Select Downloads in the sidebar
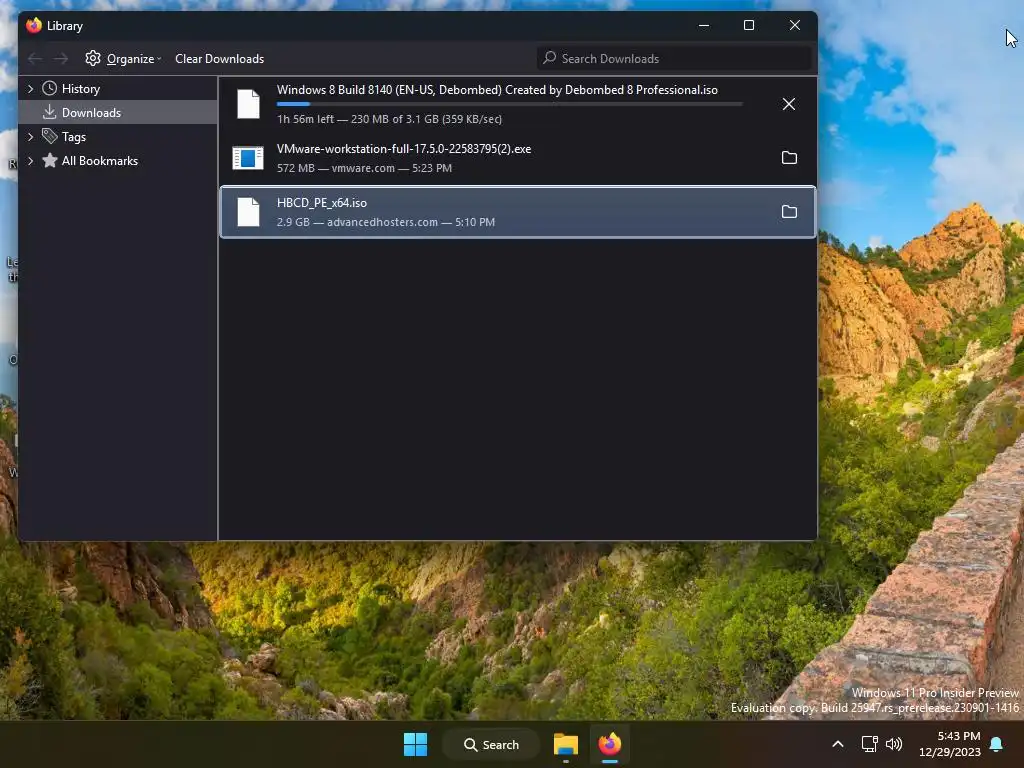The width and height of the screenshot is (1024, 768). (x=91, y=112)
